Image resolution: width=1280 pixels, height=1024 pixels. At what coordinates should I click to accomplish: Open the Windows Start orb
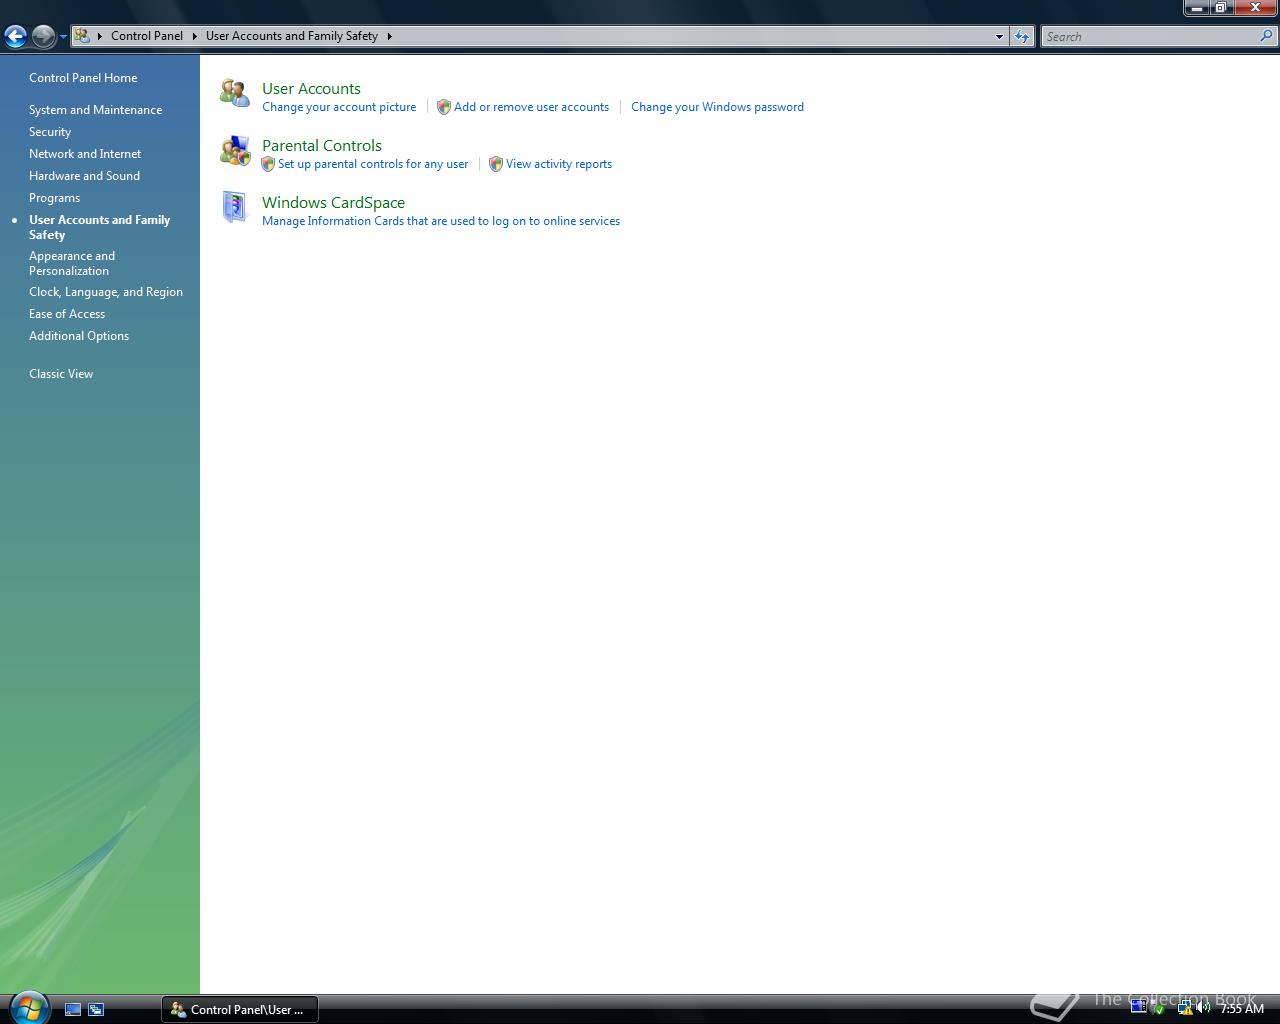tap(28, 1008)
